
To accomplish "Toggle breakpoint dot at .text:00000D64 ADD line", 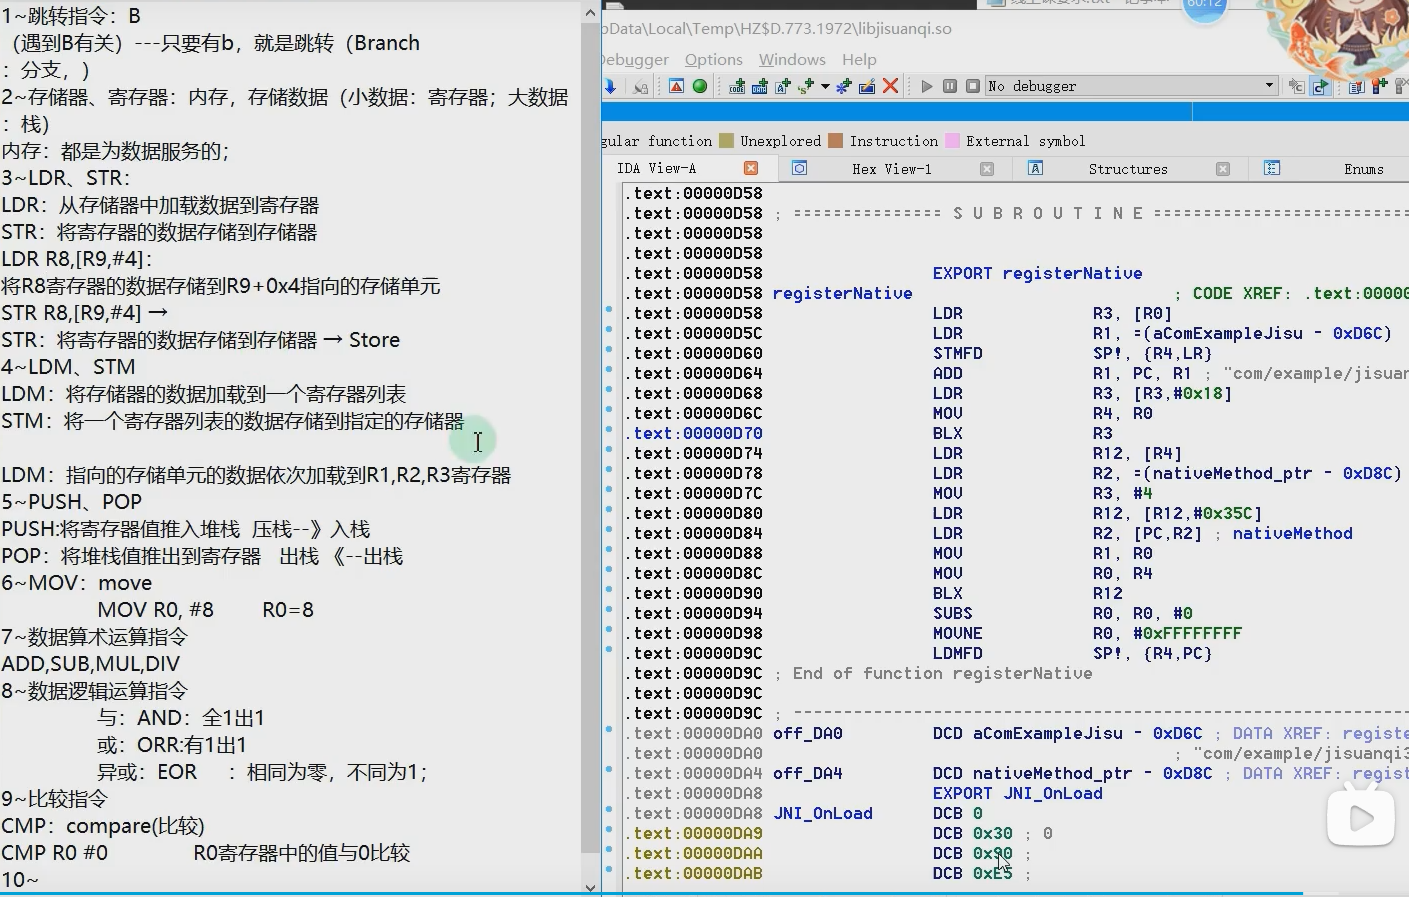I will pos(609,370).
